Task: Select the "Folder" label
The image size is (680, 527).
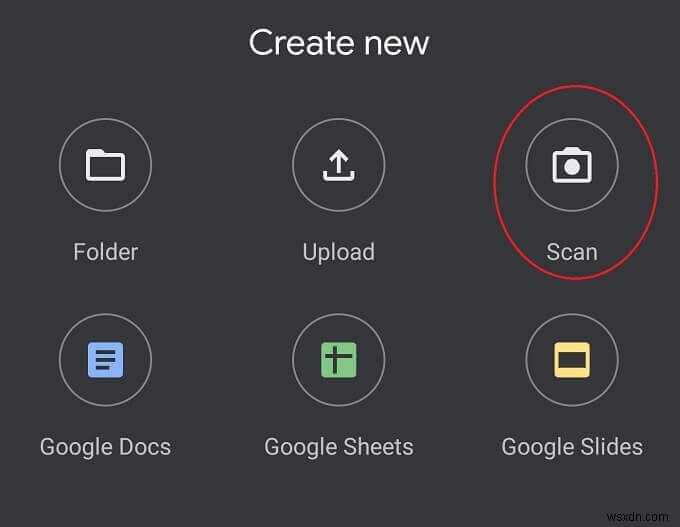Action: pyautogui.click(x=105, y=252)
